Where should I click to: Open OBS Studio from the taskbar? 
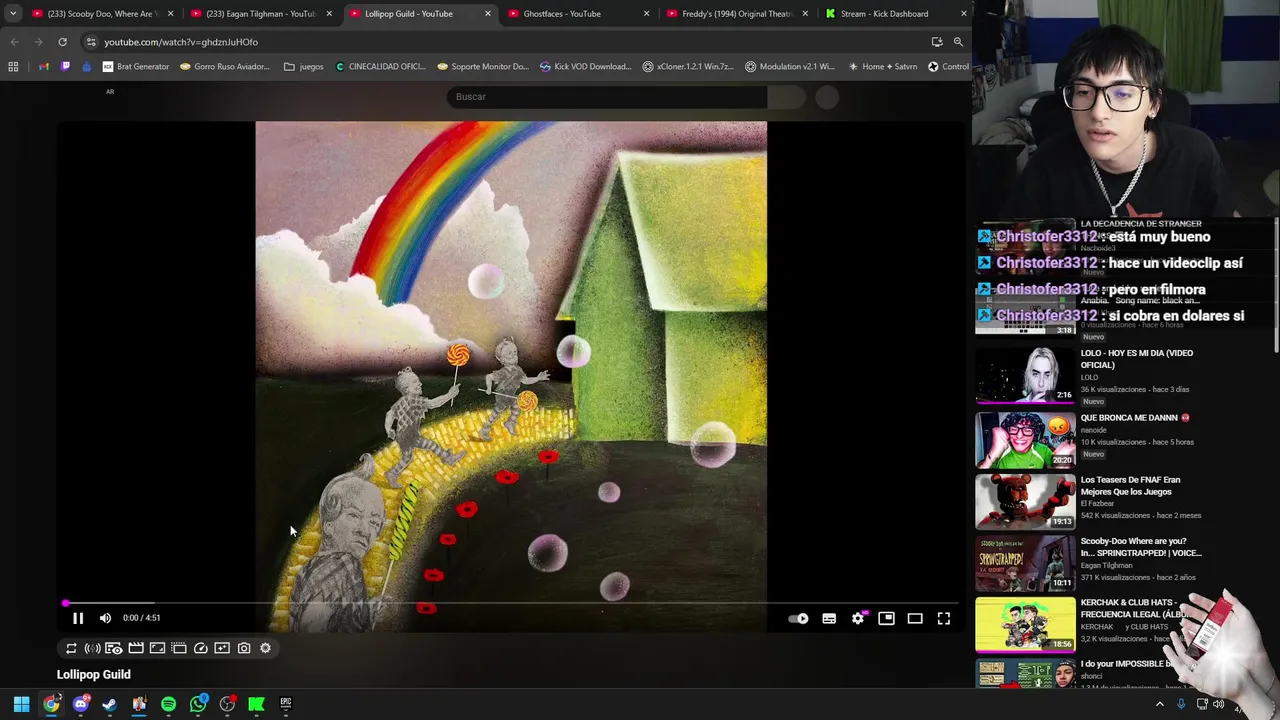pyautogui.click(x=227, y=704)
